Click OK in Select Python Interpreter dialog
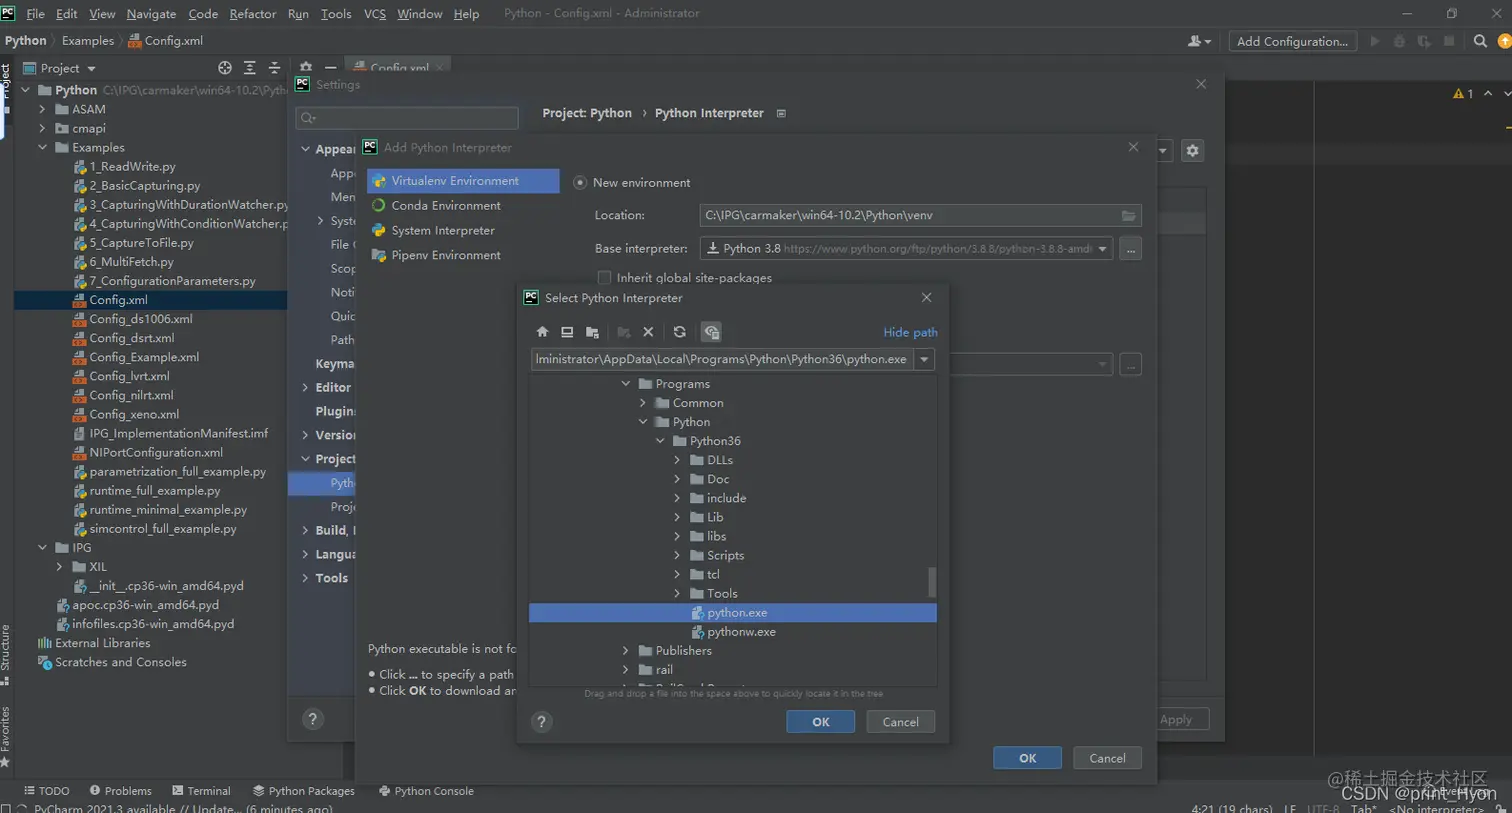The height and width of the screenshot is (813, 1512). tap(820, 722)
